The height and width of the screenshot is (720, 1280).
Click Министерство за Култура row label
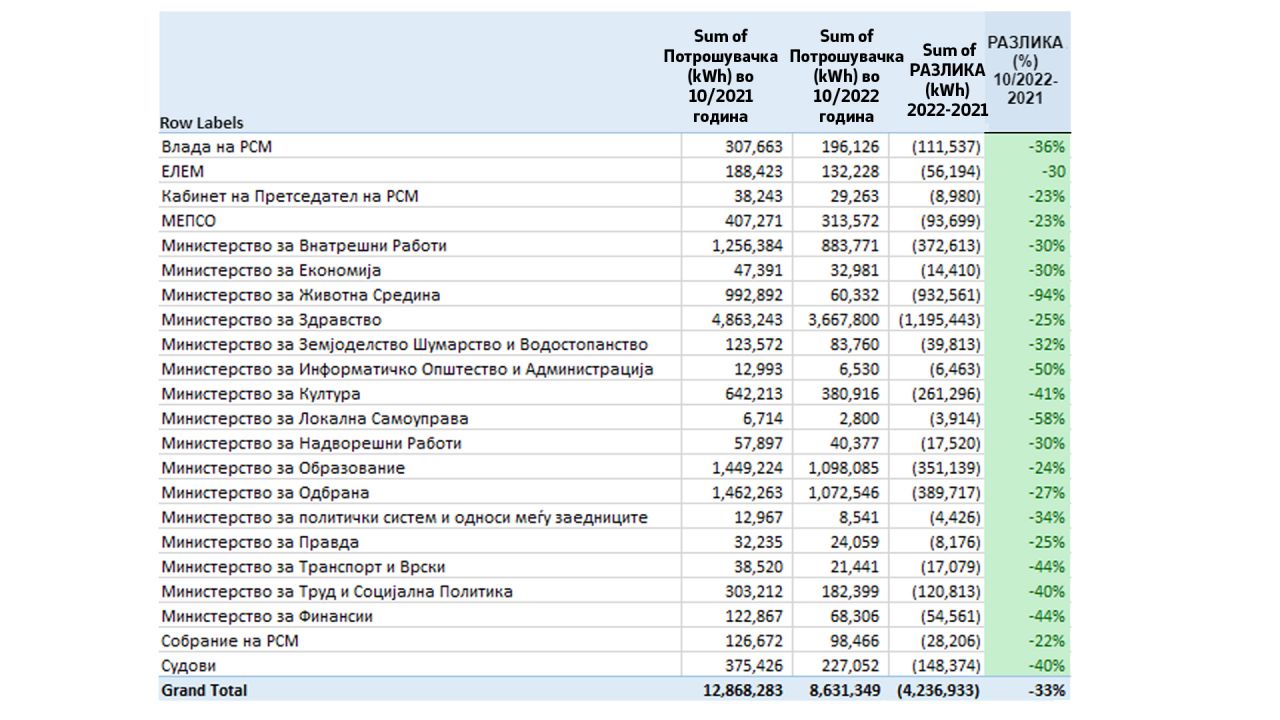[260, 394]
